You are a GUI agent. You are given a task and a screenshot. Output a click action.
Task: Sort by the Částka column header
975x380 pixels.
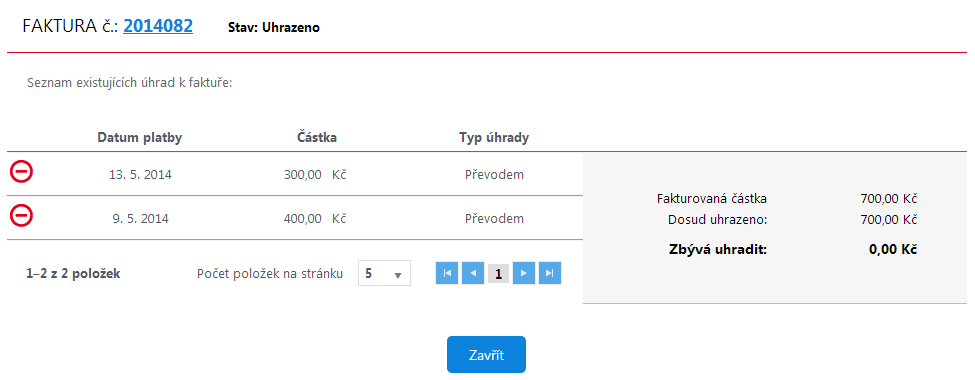(x=317, y=137)
